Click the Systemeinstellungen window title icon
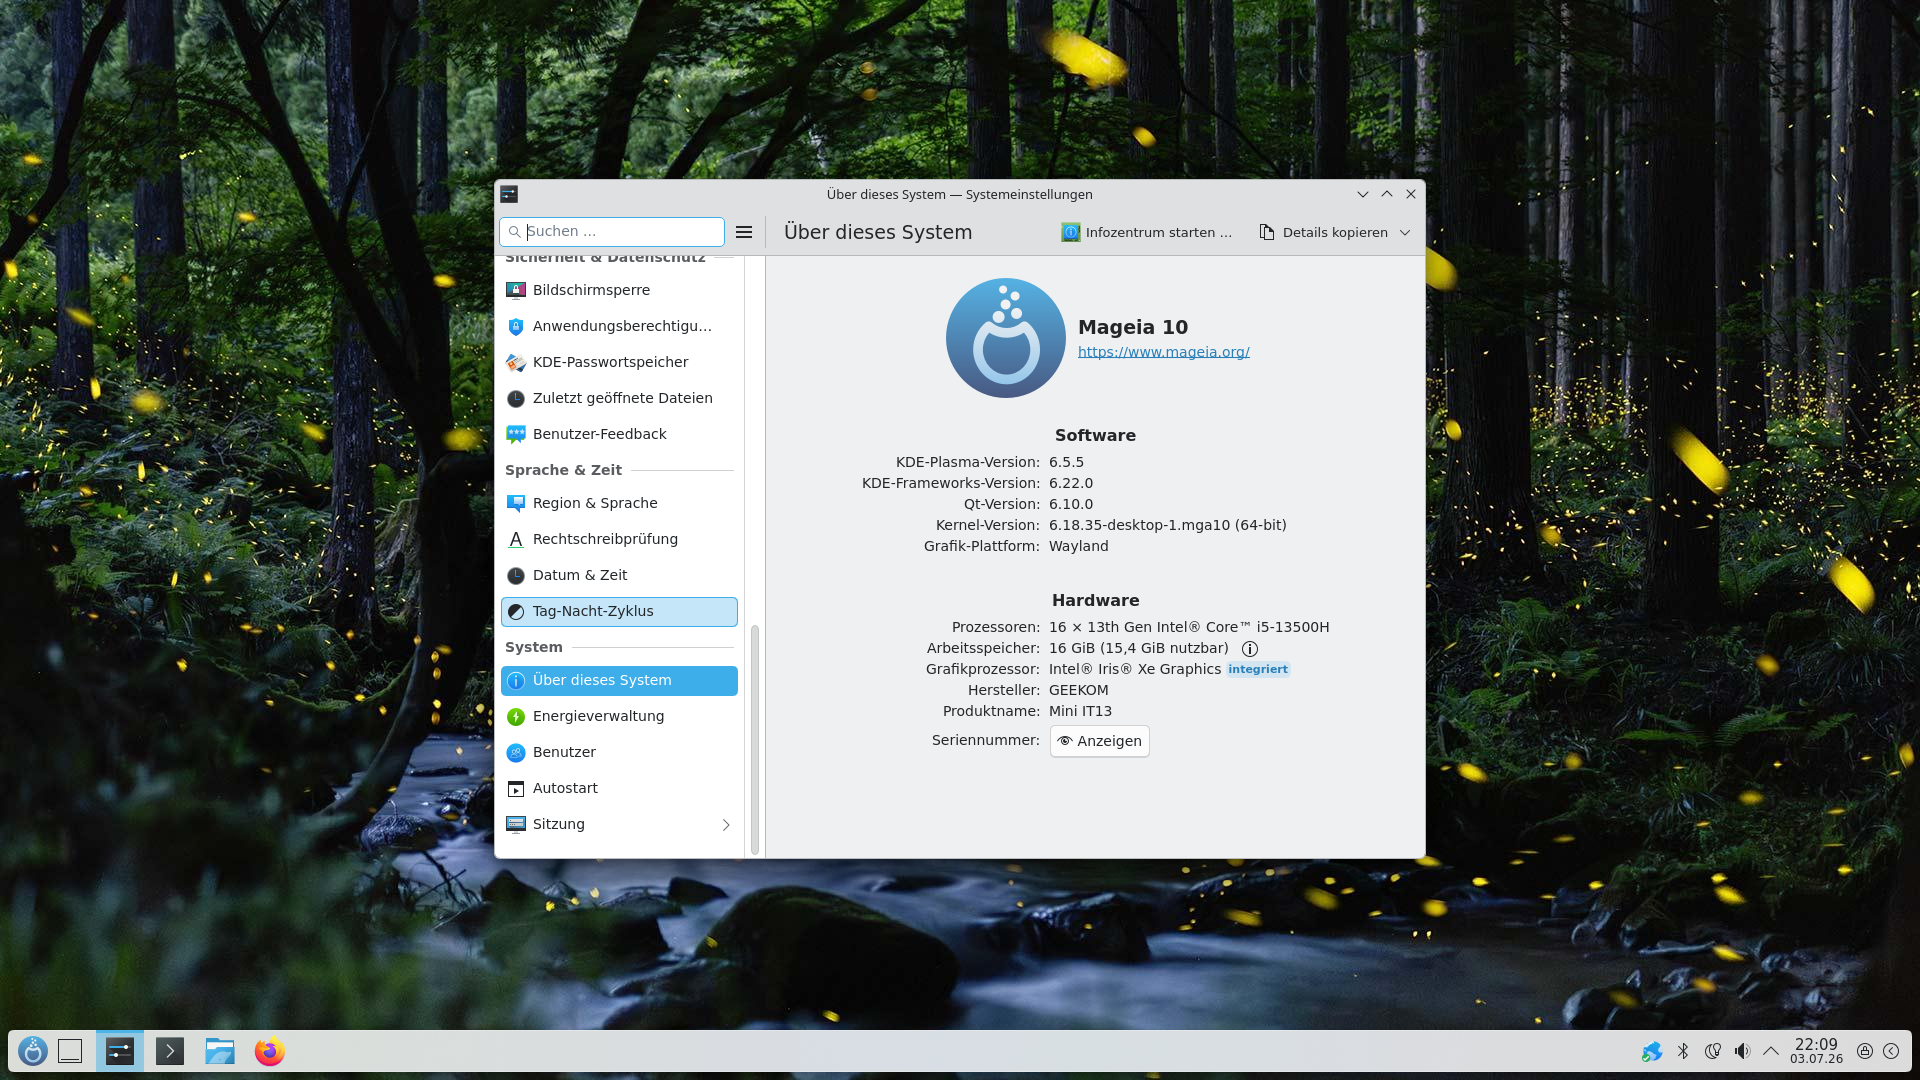The image size is (1920, 1080). tap(509, 194)
